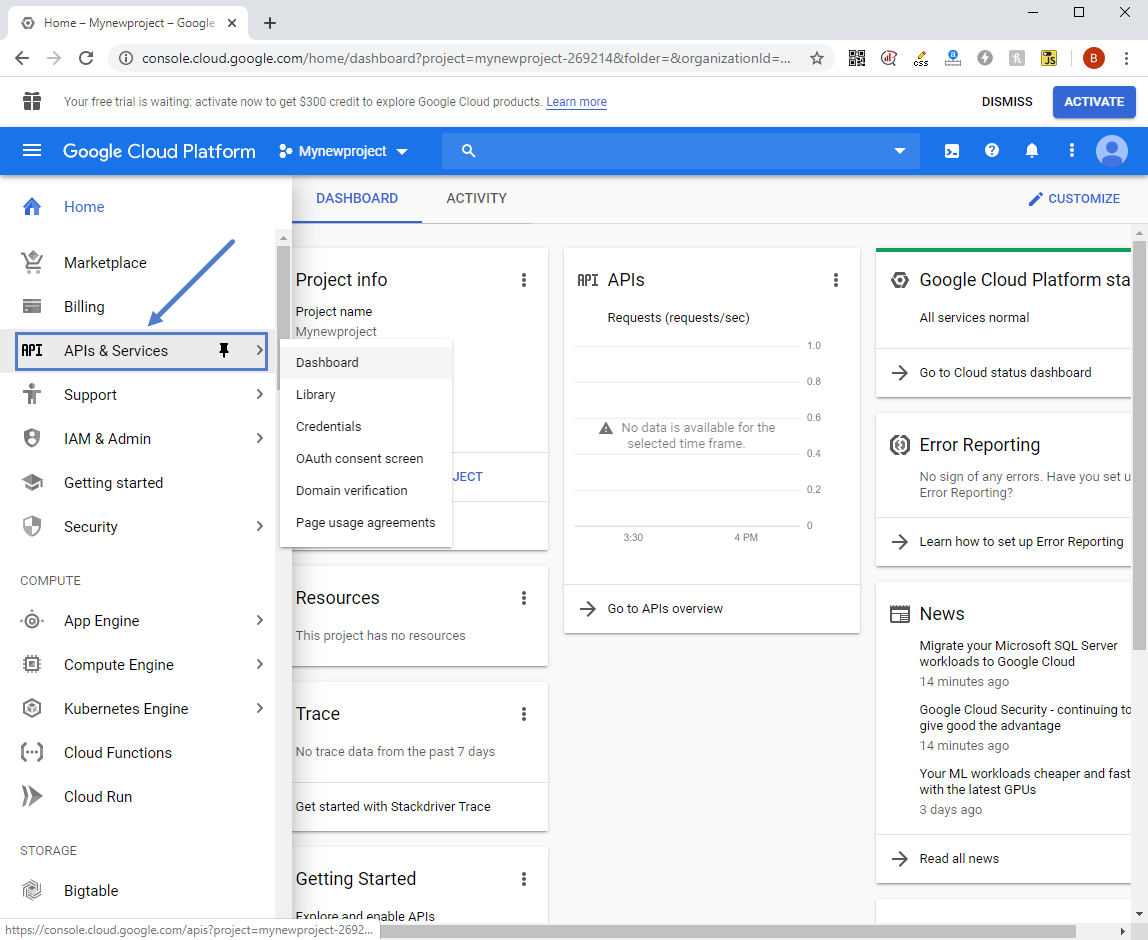Screen dimensions: 1148x940
Task: Open the Learn more free trial link
Action: click(x=576, y=102)
